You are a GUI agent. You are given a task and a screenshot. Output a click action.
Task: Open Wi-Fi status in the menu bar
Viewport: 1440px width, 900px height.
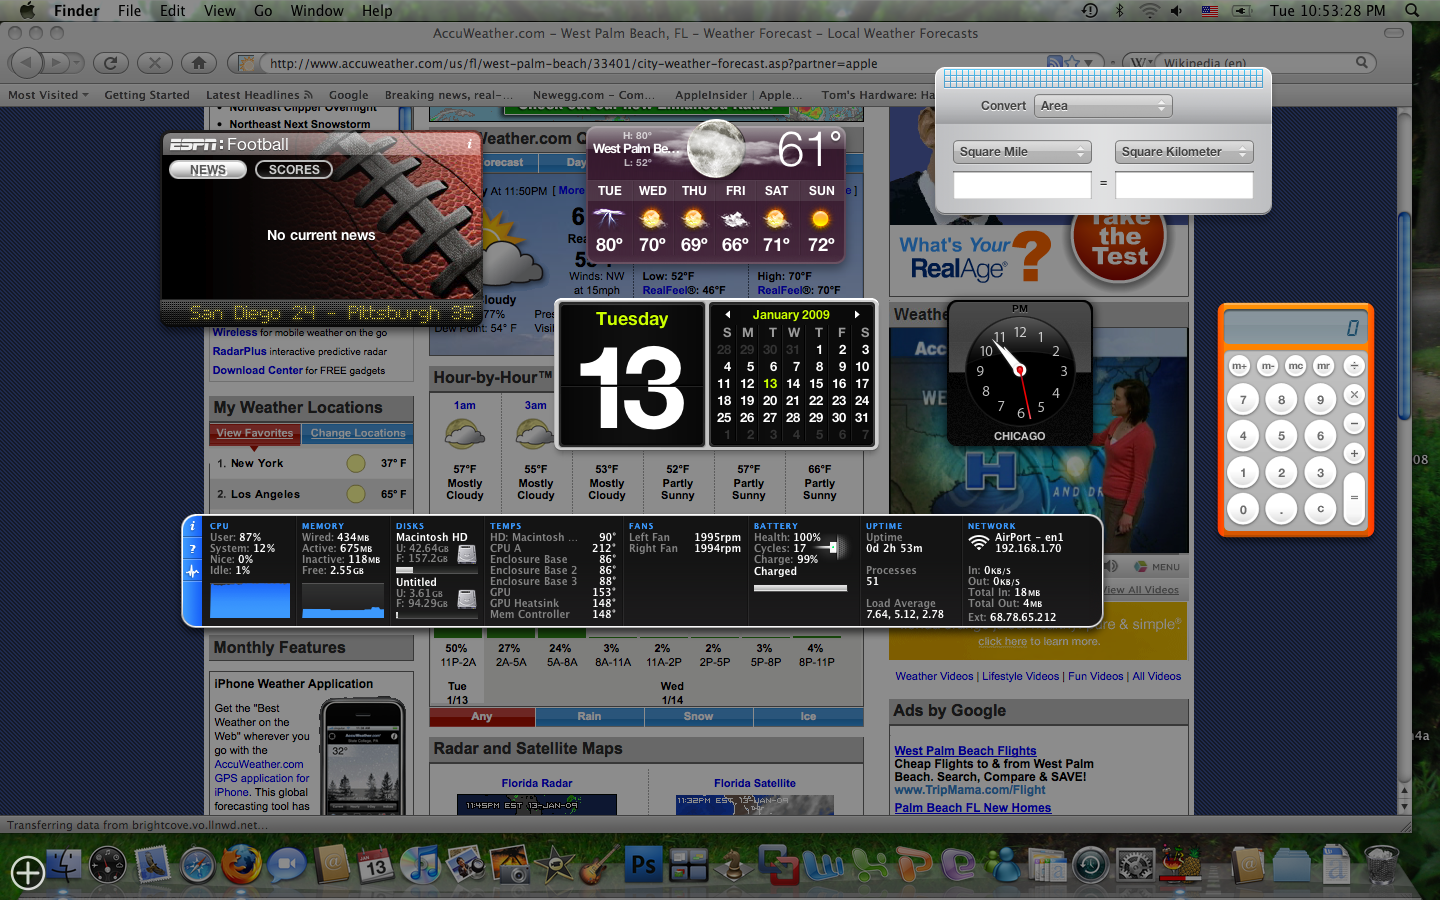click(x=1149, y=10)
